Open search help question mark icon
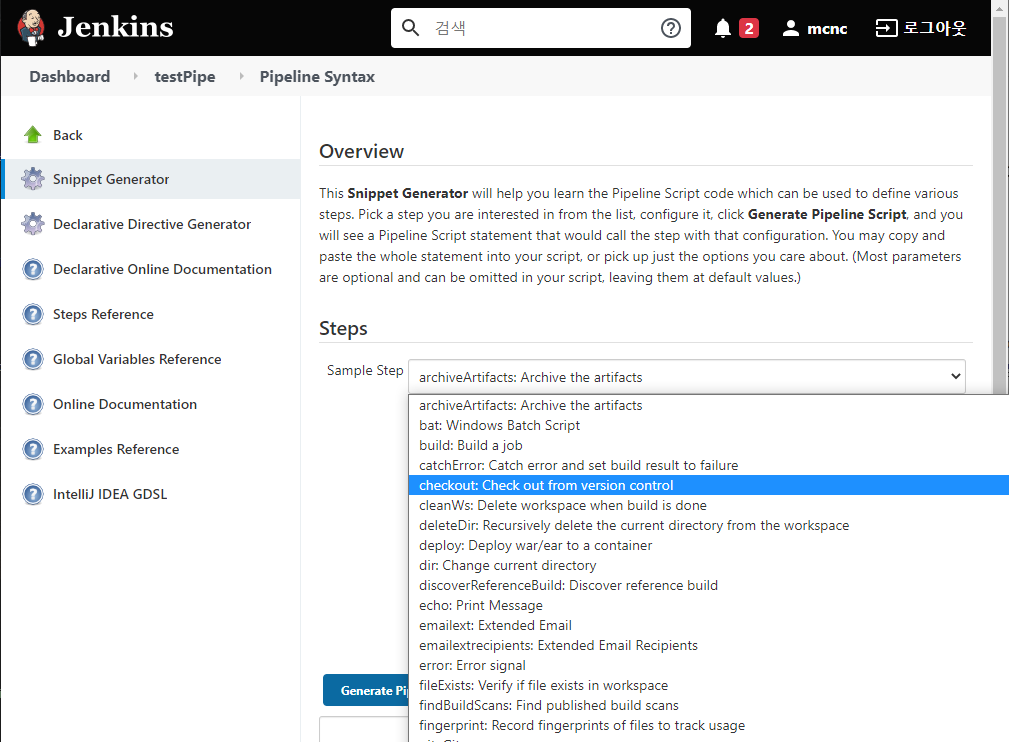 (671, 28)
